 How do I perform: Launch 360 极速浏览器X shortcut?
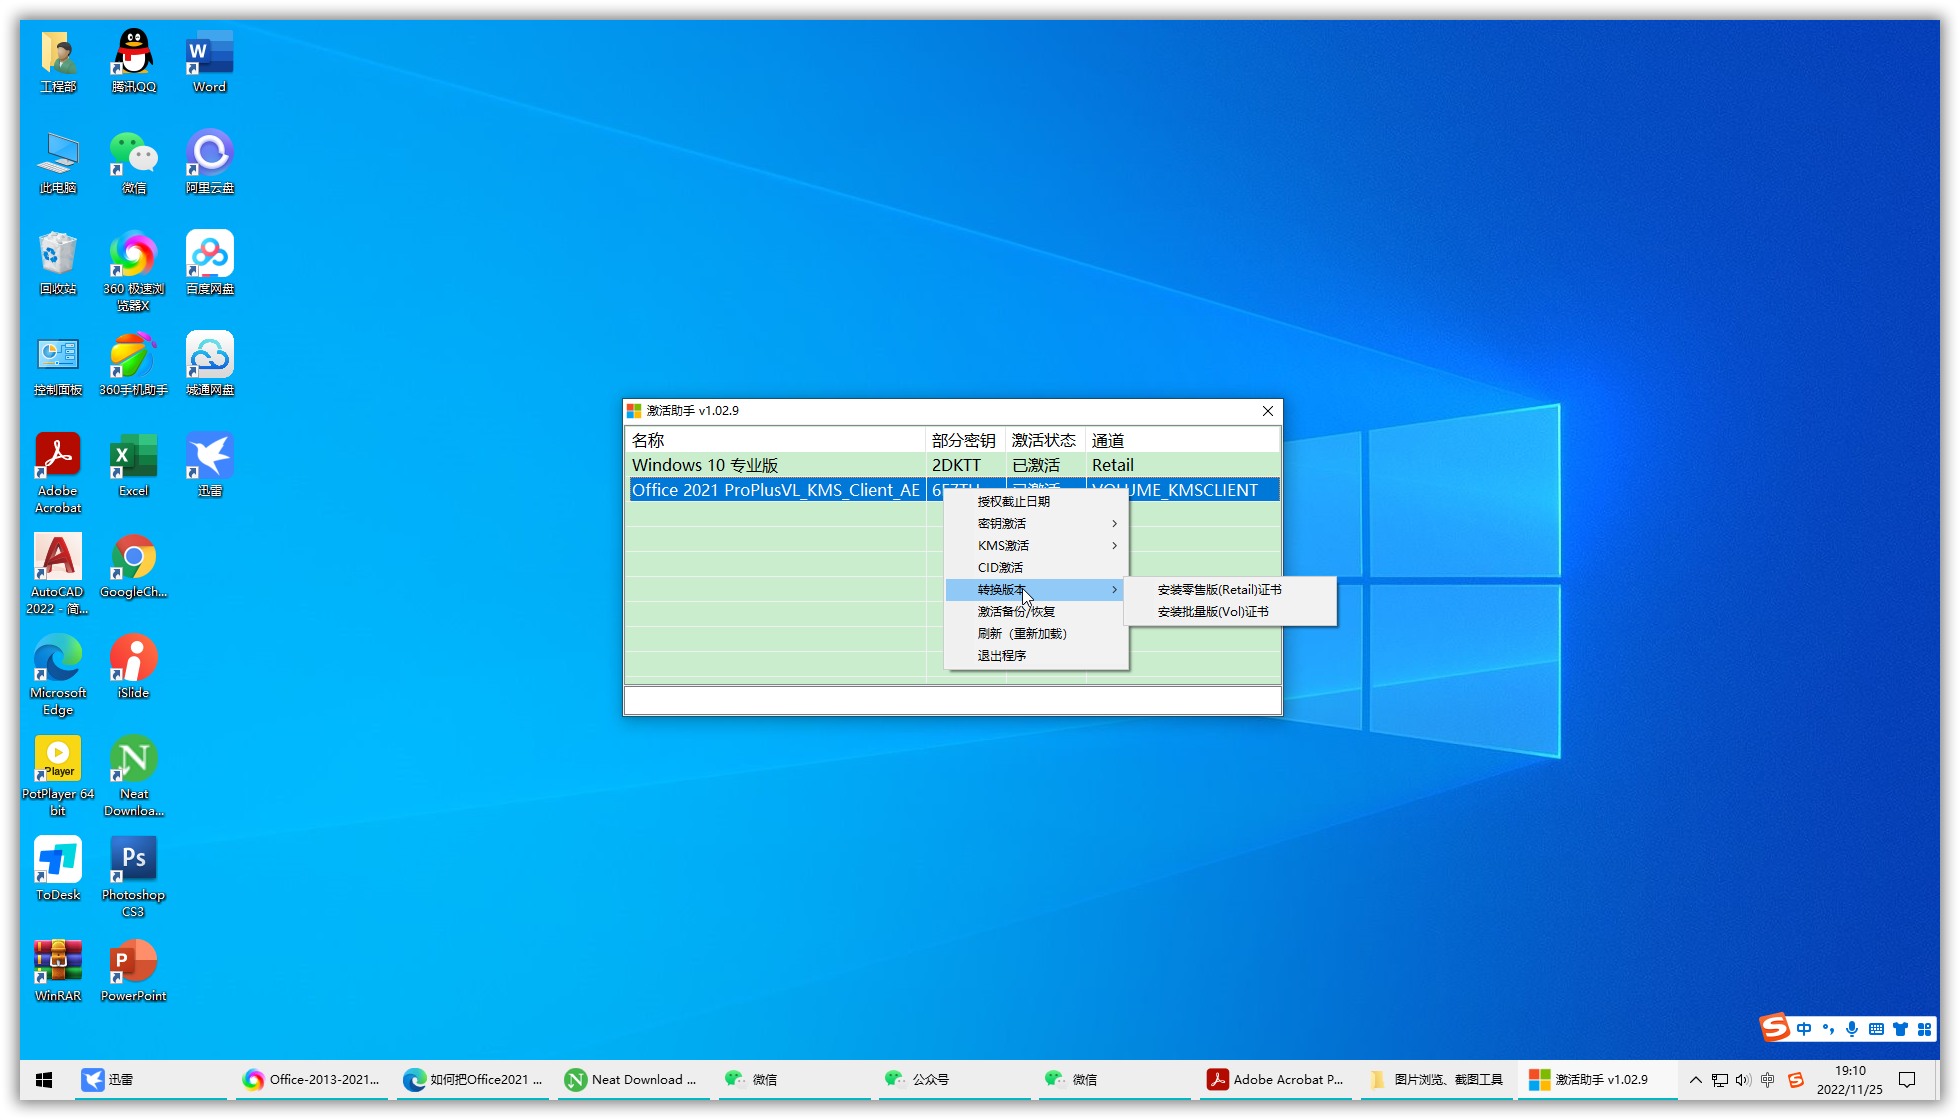tap(133, 271)
